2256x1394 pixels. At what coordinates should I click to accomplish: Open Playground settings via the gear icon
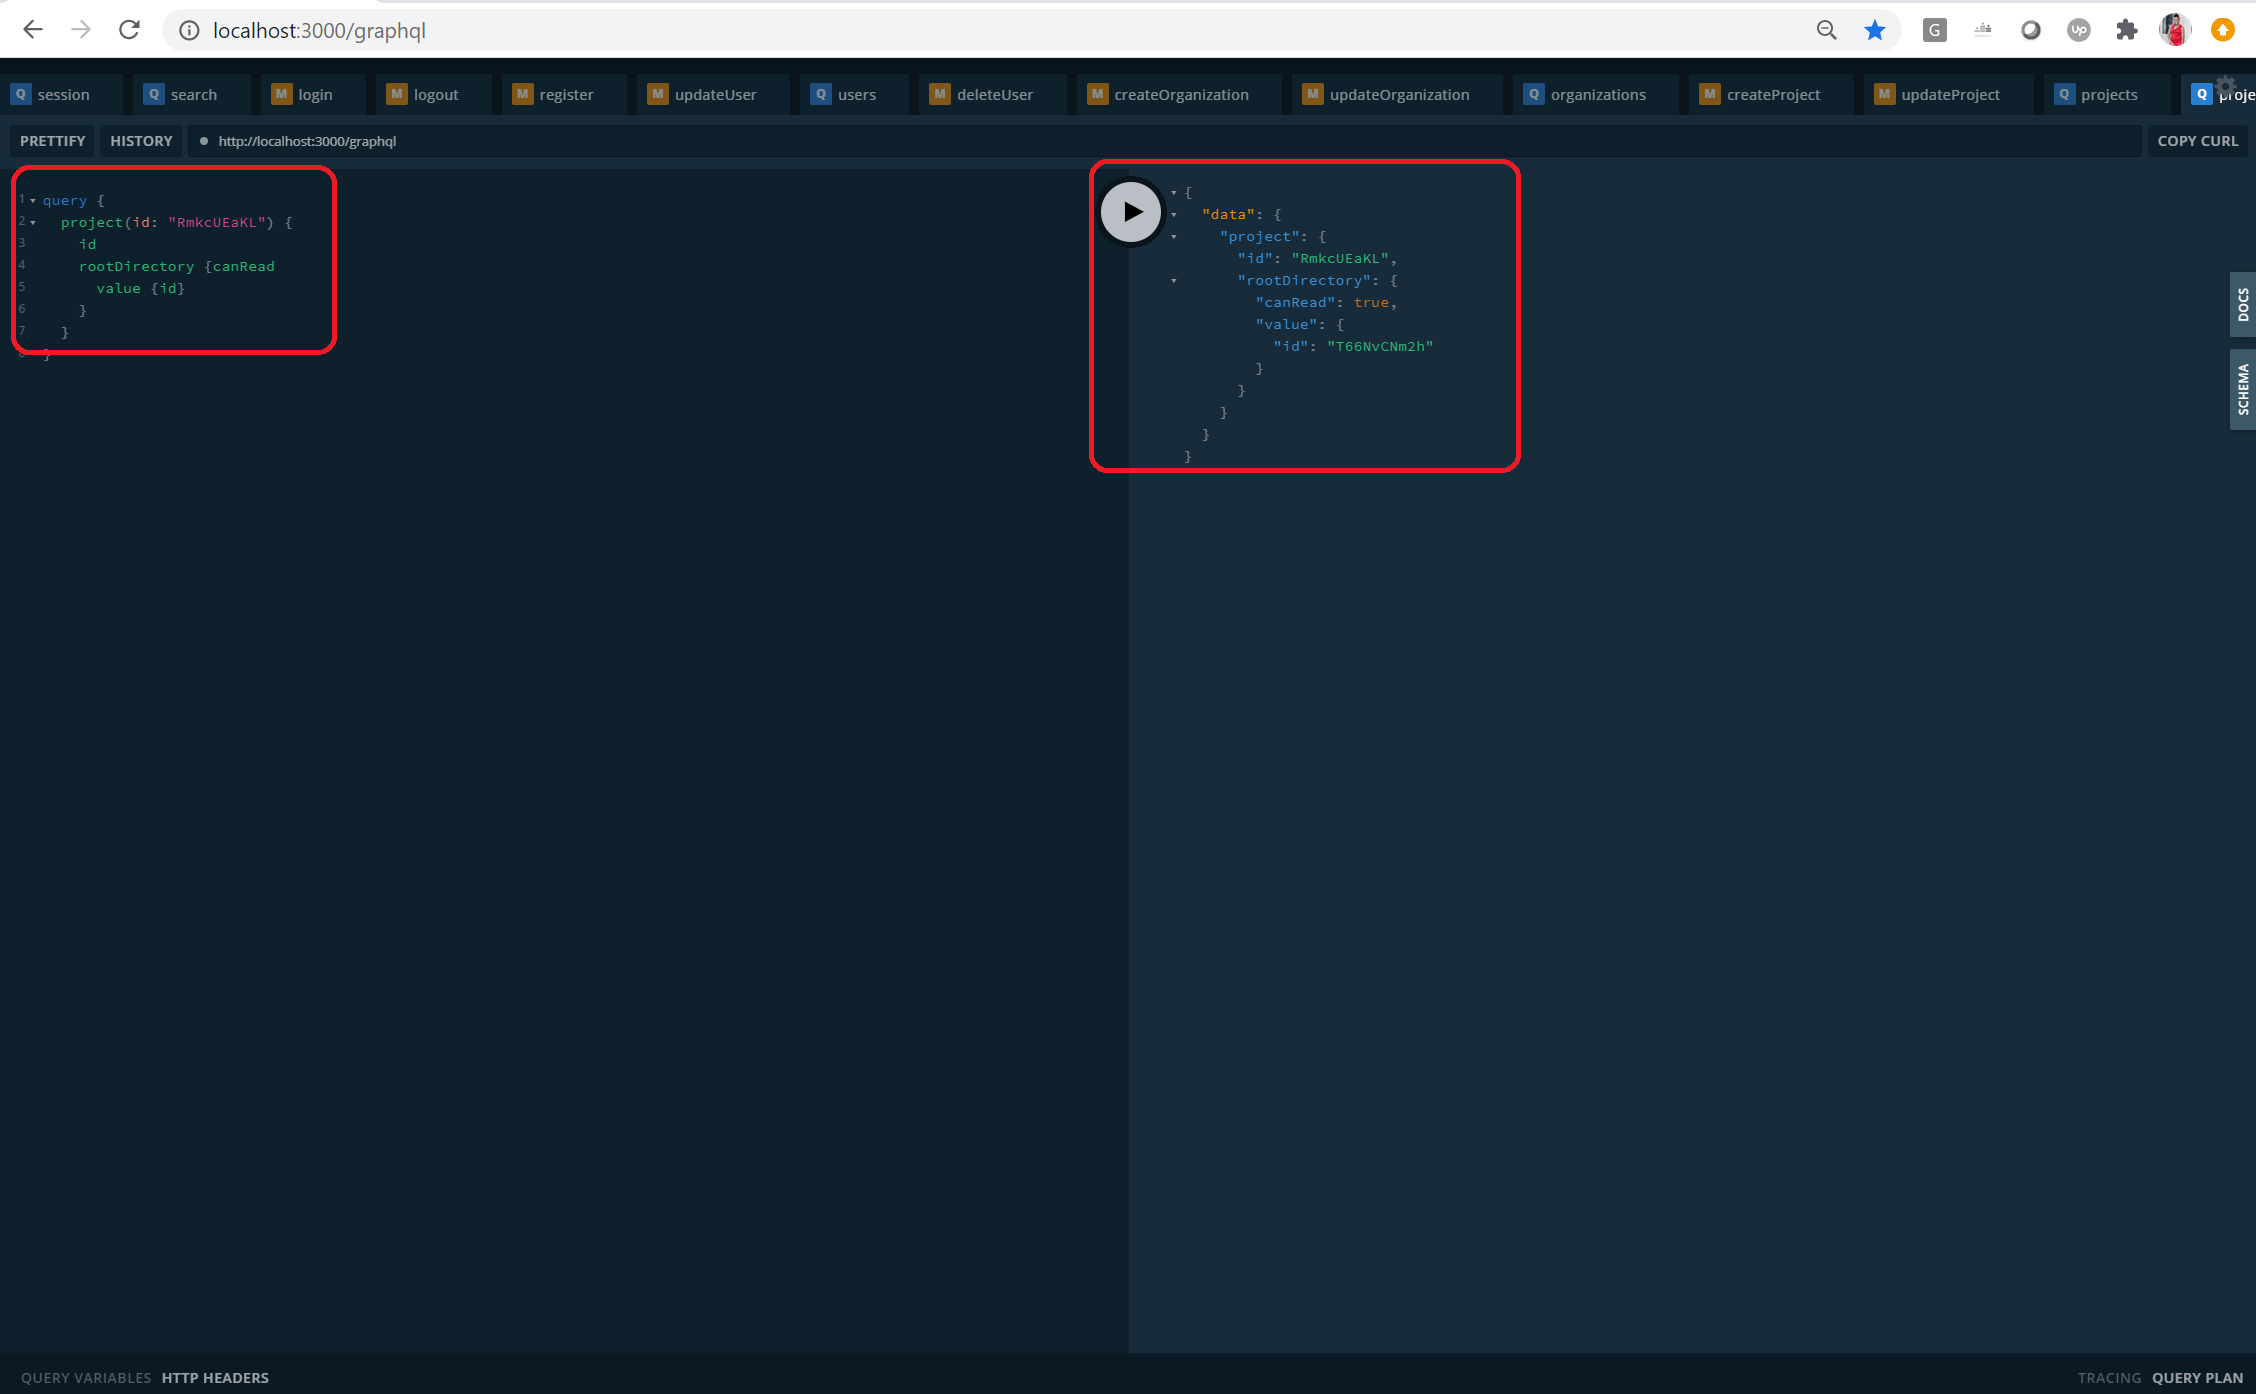(2225, 86)
